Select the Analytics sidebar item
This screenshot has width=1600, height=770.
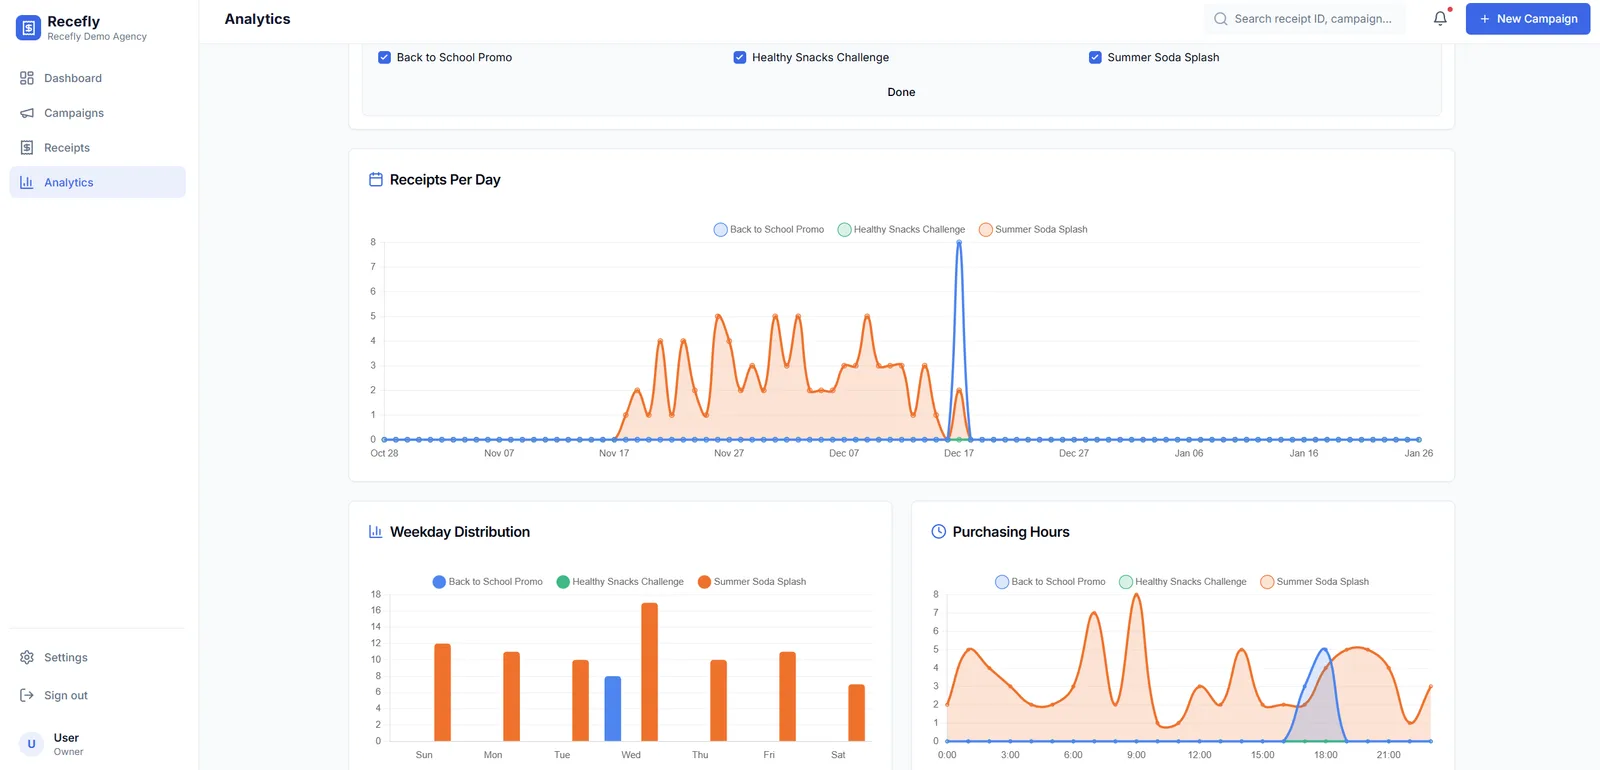pyautogui.click(x=97, y=182)
